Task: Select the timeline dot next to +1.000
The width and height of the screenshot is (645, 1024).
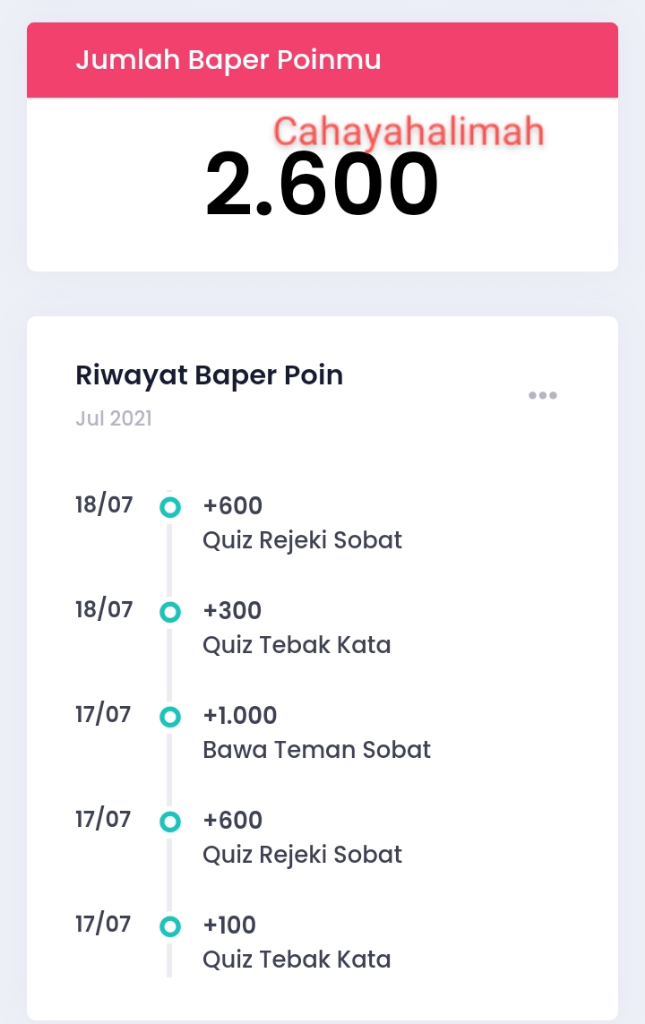Action: tap(170, 717)
